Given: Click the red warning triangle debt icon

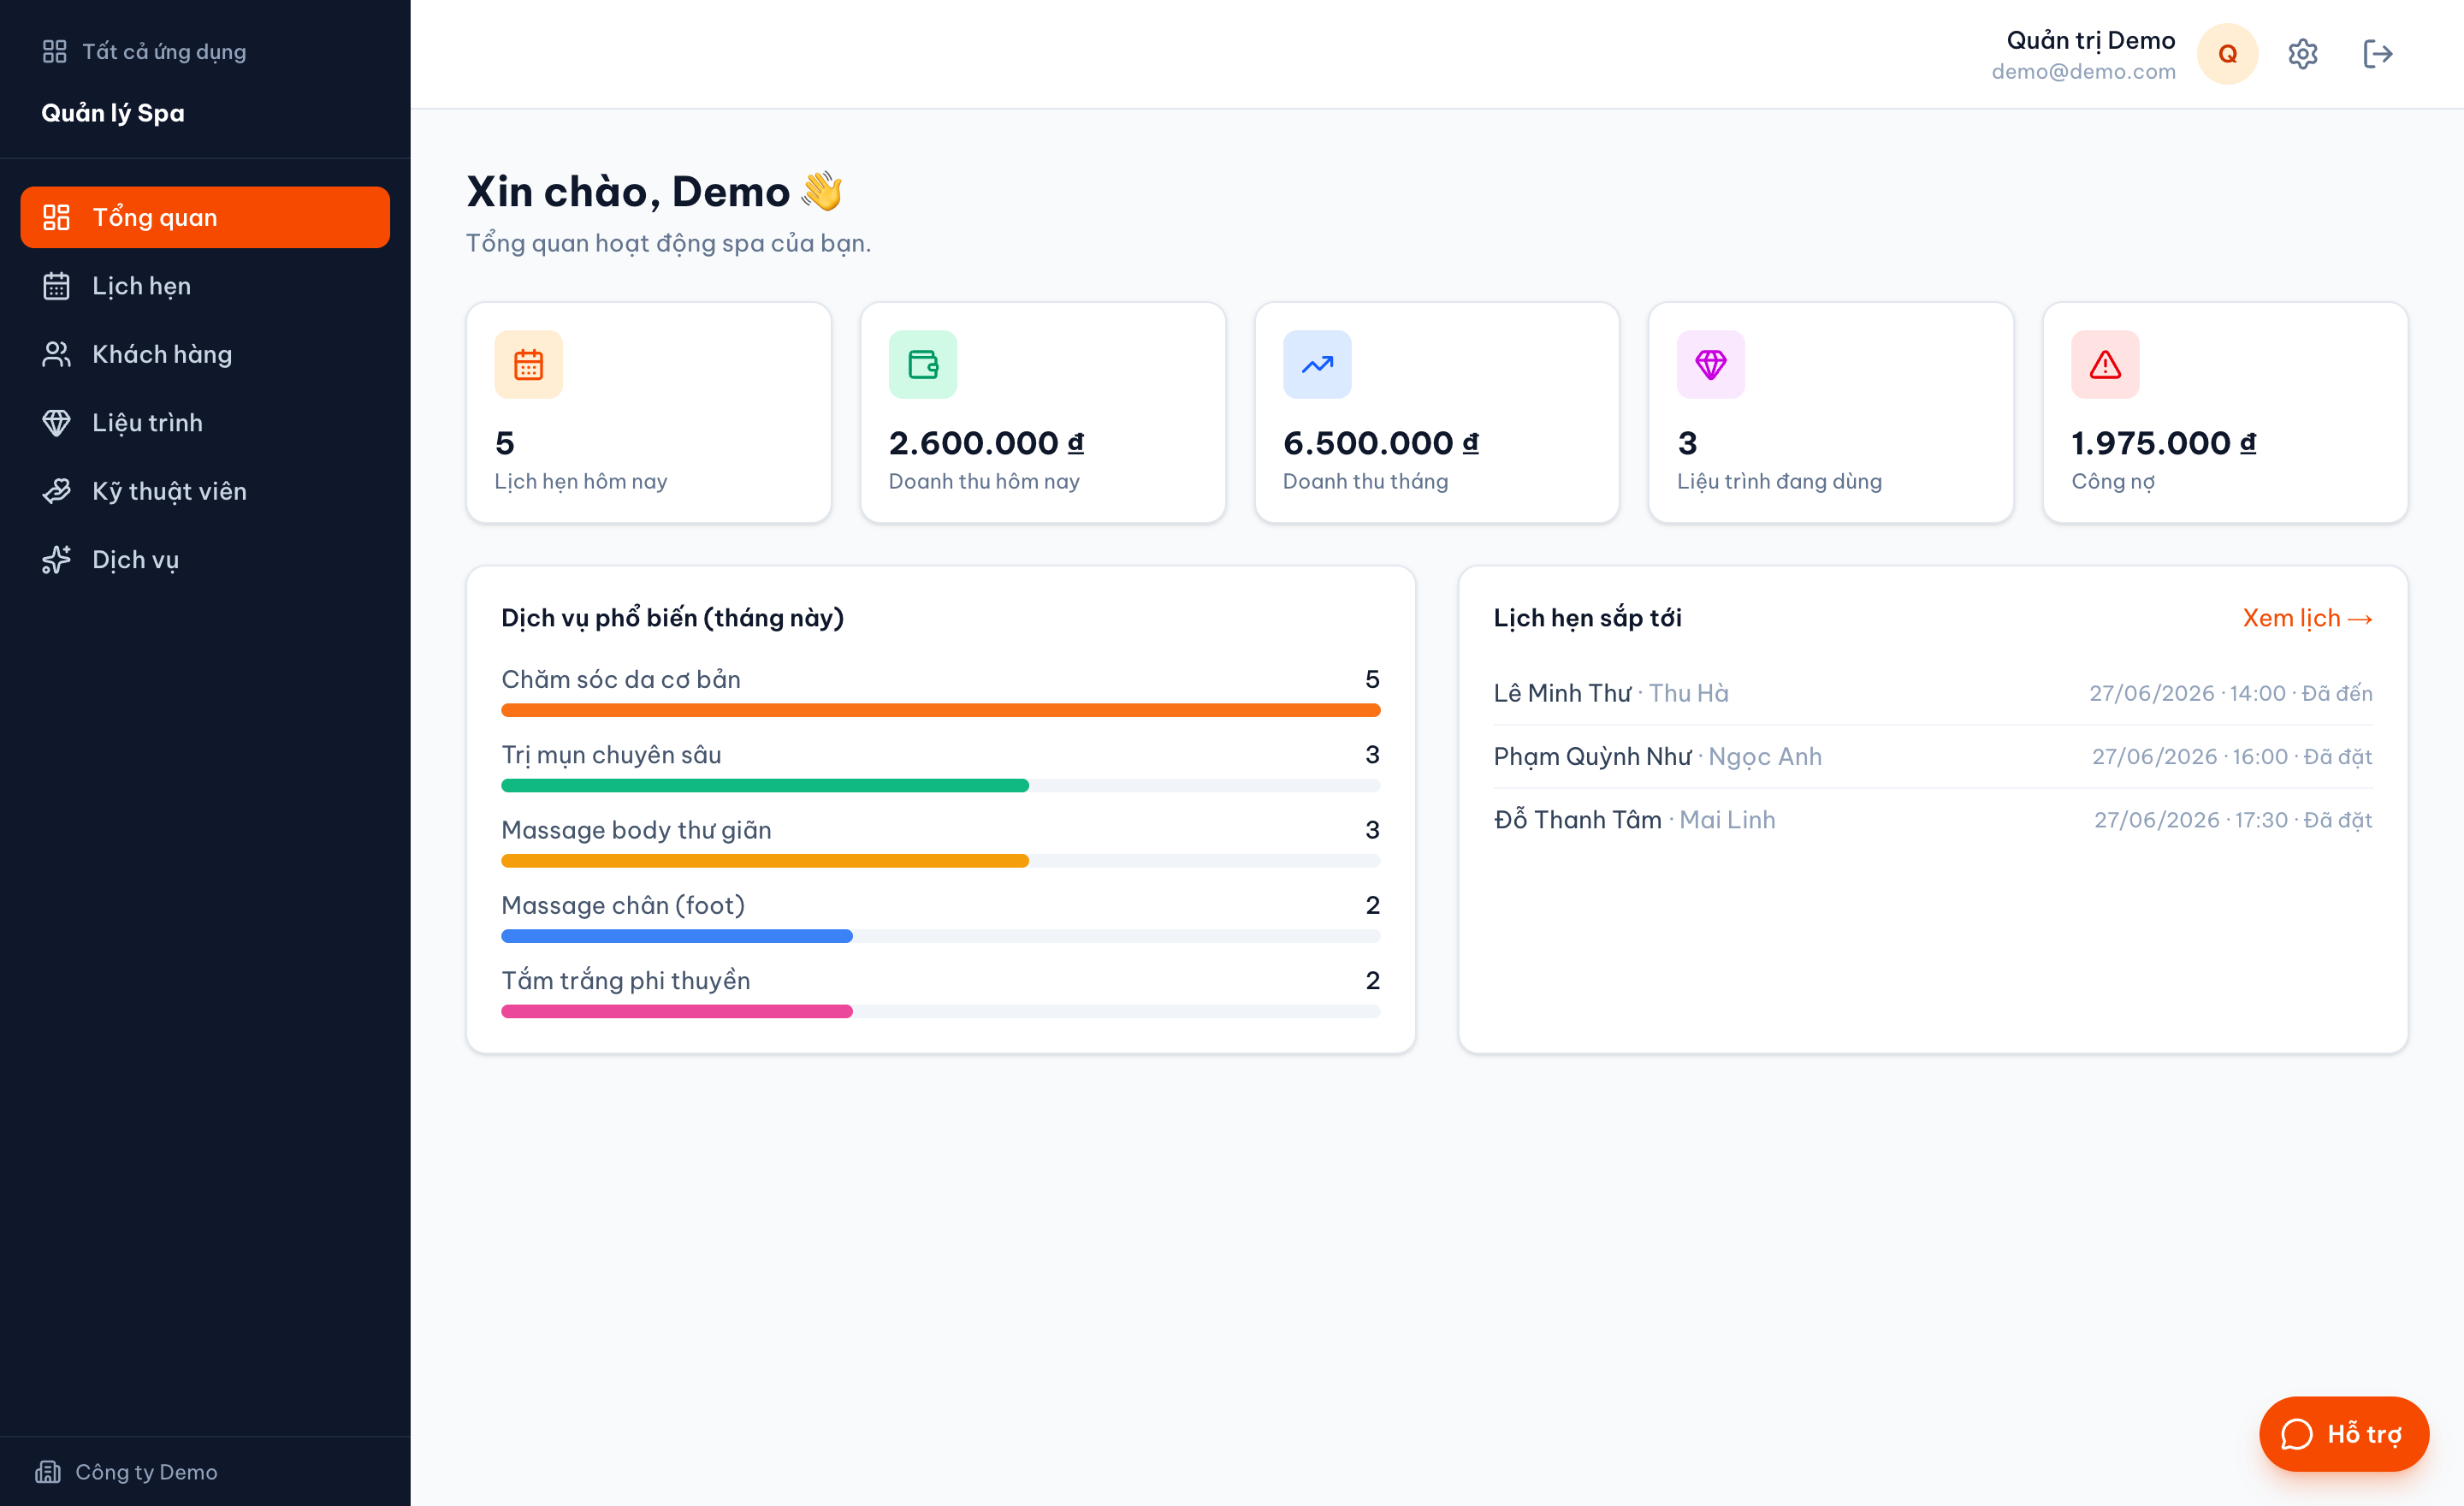Looking at the screenshot, I should pyautogui.click(x=2105, y=365).
